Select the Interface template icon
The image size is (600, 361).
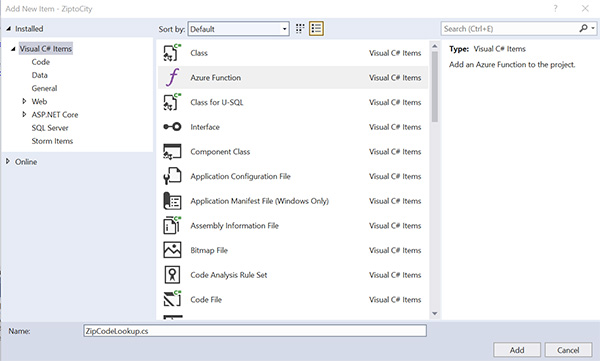(172, 127)
